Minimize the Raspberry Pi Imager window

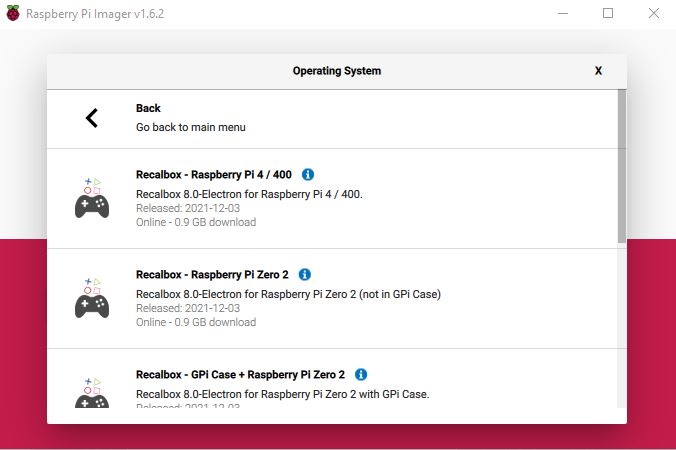[563, 13]
